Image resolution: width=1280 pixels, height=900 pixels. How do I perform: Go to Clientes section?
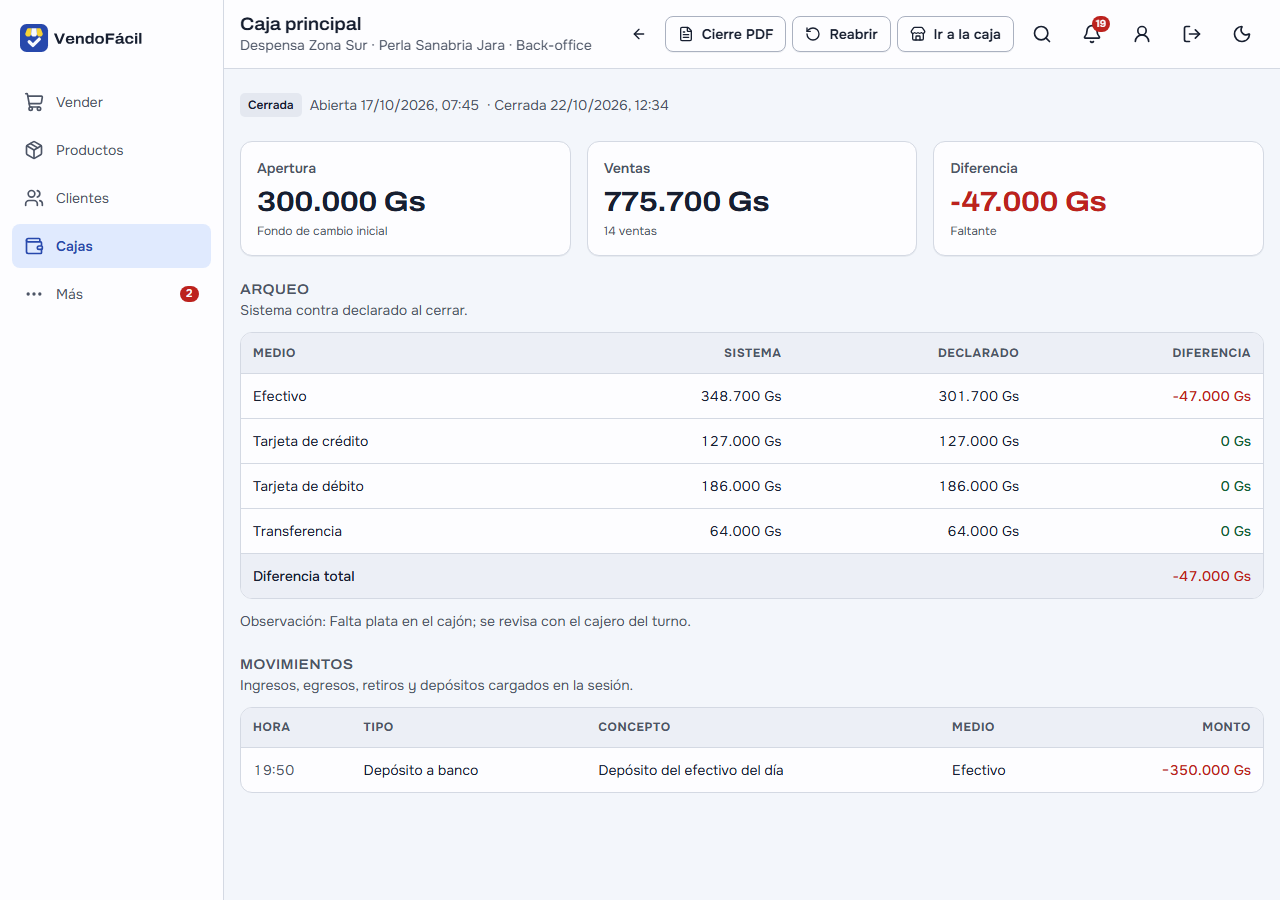(x=111, y=198)
